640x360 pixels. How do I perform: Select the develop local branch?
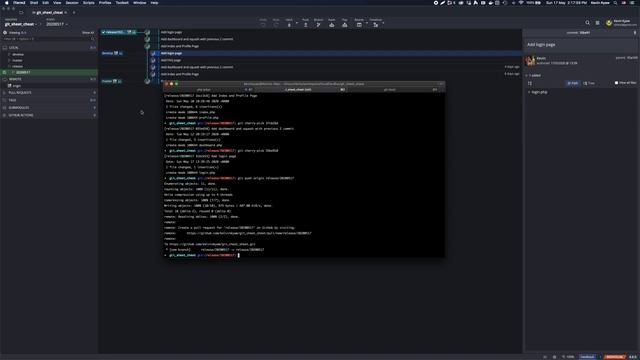tap(18, 54)
